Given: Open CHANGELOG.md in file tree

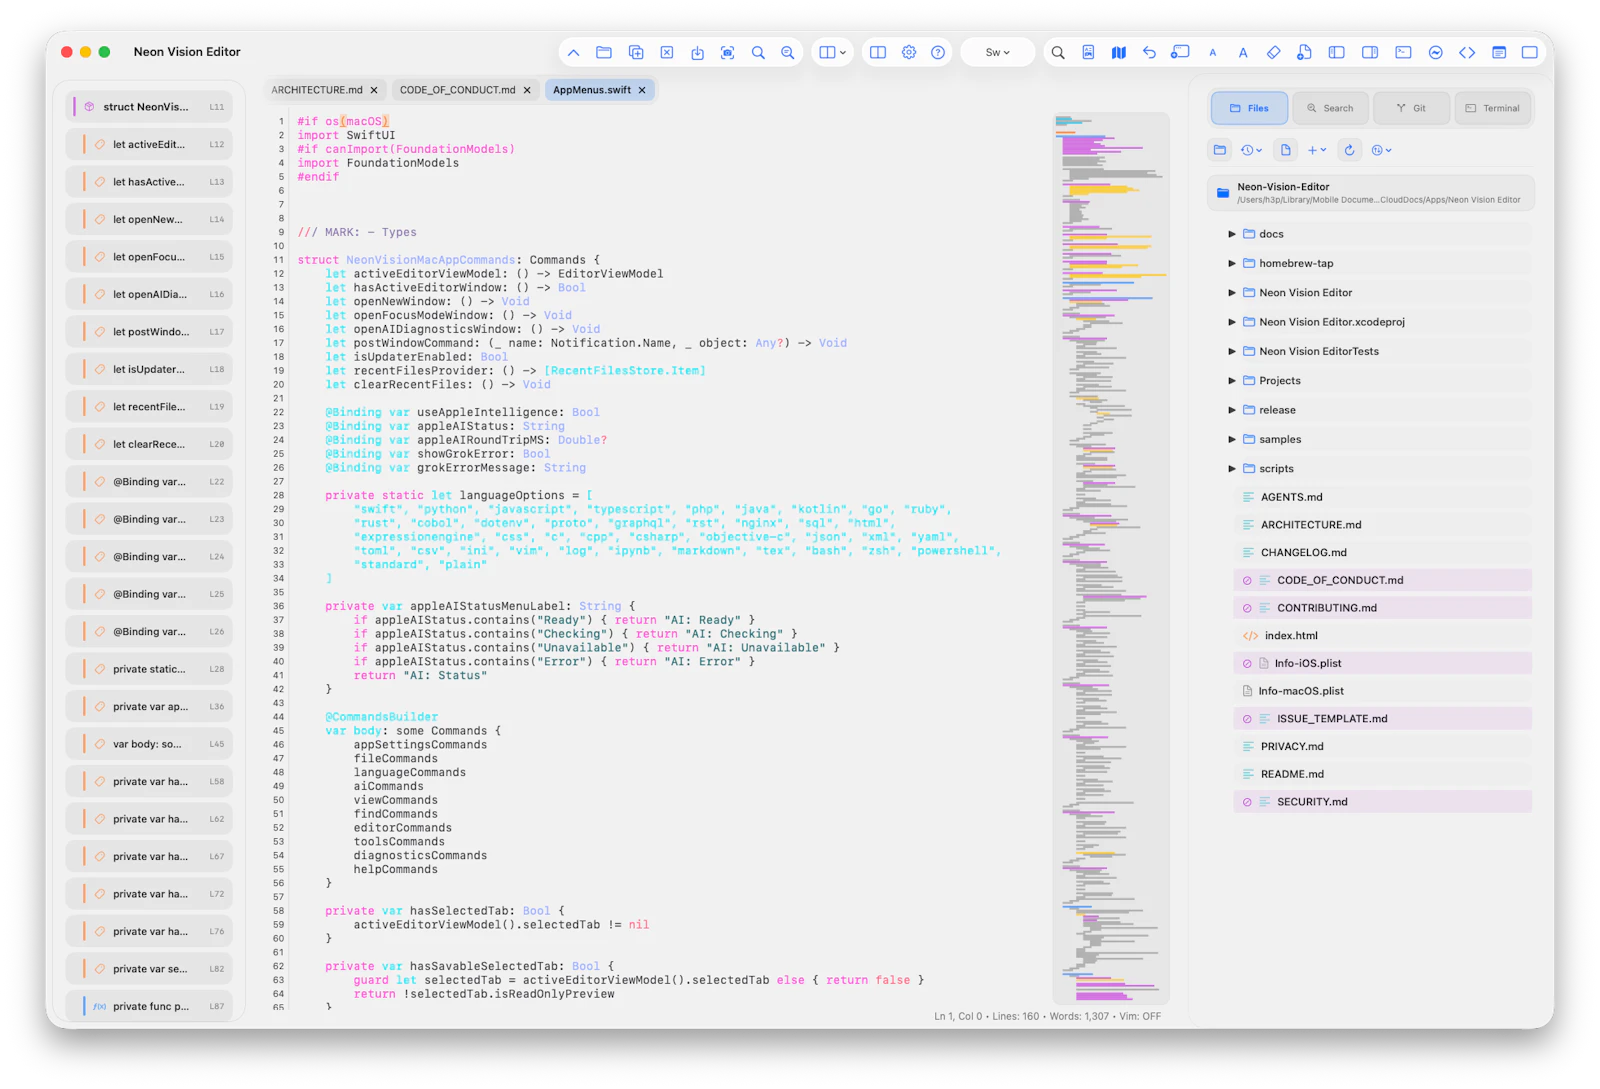Looking at the screenshot, I should point(1382,553).
